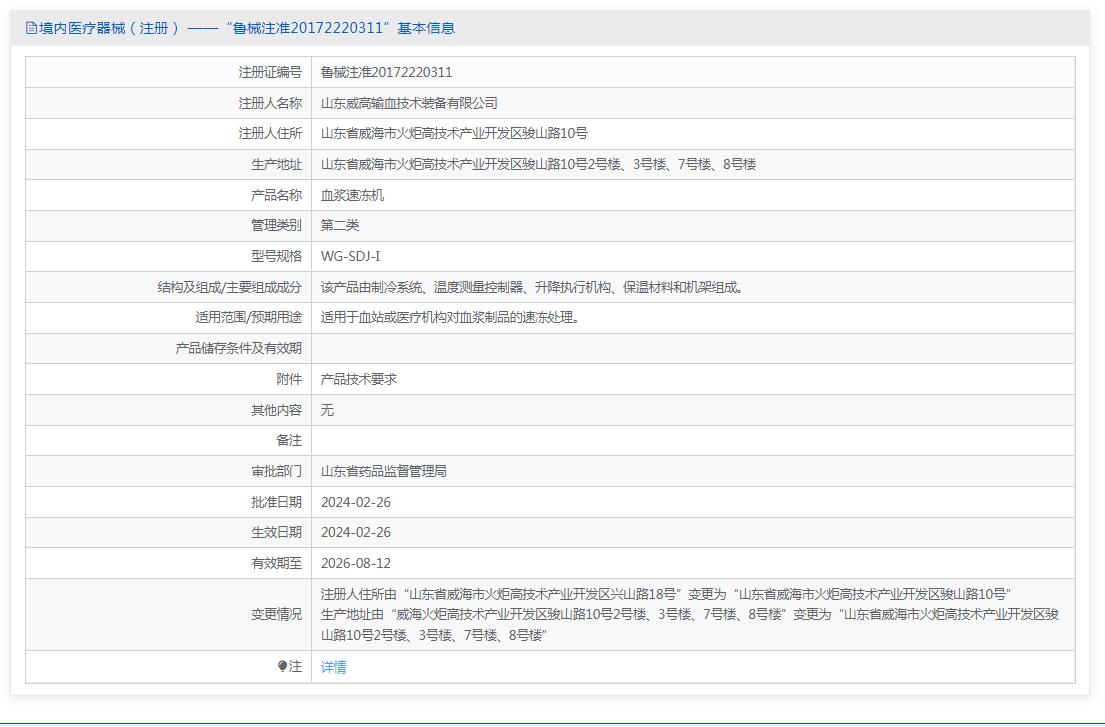This screenshot has height=727, width=1105.
Task: Open the 详情 link in the bottom row
Action: (x=333, y=667)
